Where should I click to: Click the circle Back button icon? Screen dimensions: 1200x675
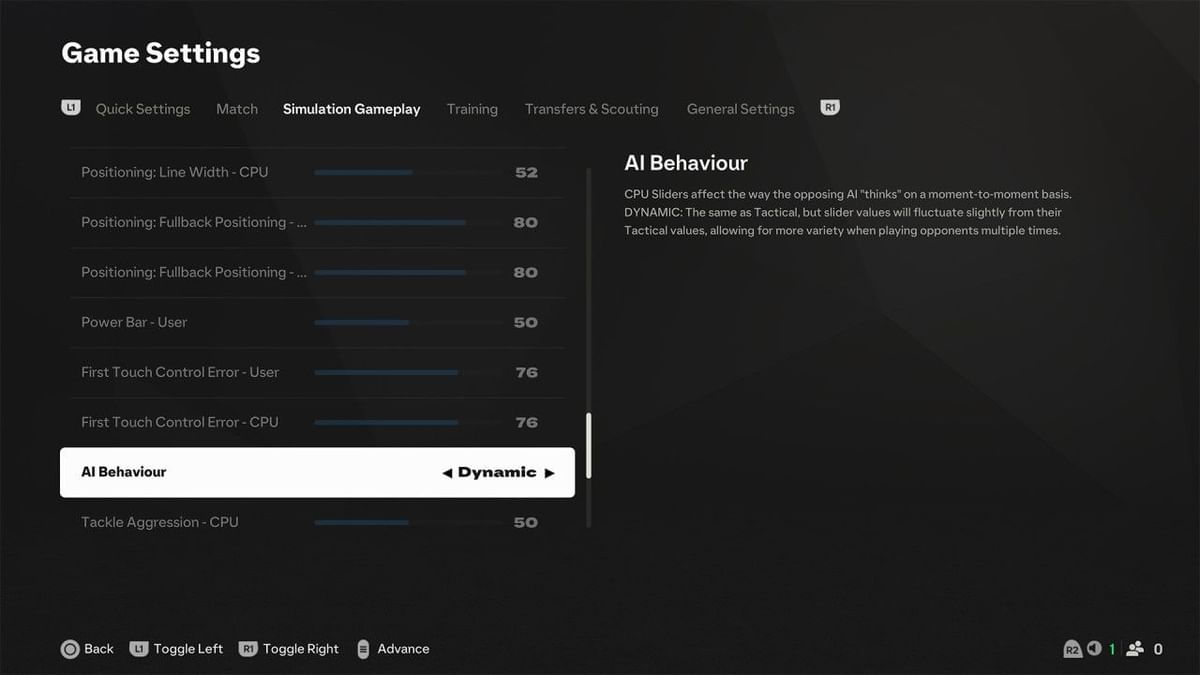[71, 648]
